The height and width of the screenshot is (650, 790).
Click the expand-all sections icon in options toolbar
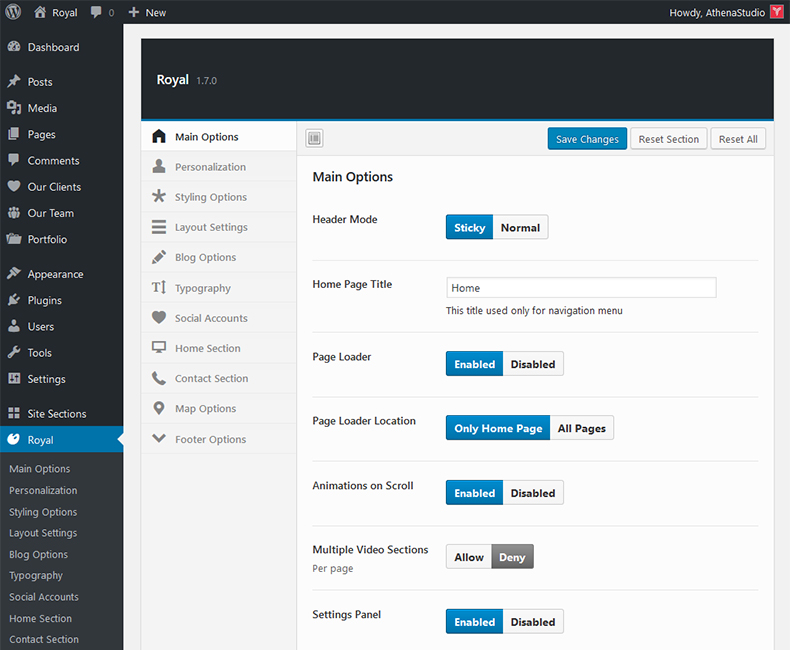(314, 138)
